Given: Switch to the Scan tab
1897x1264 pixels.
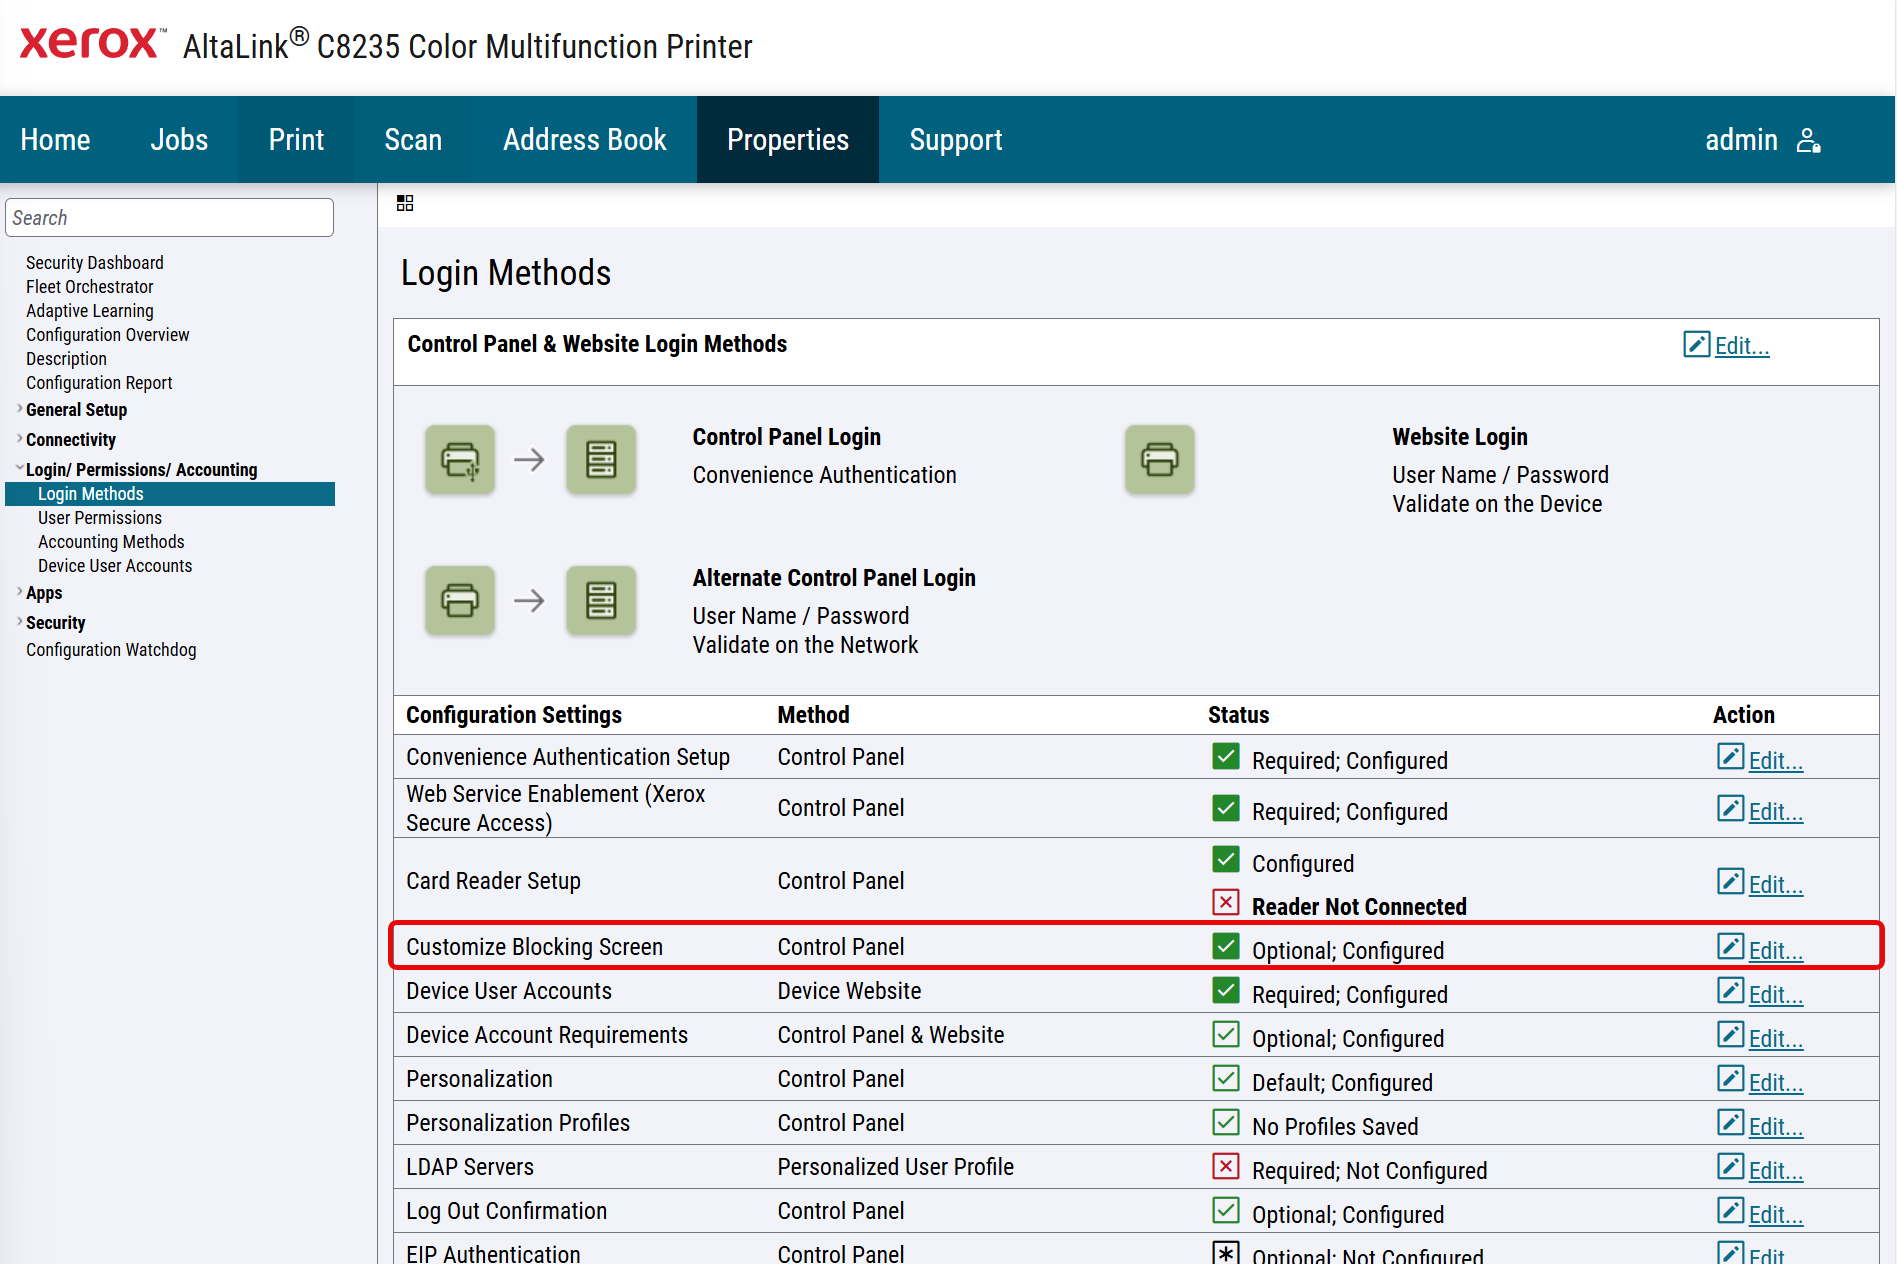Looking at the screenshot, I should (x=413, y=140).
